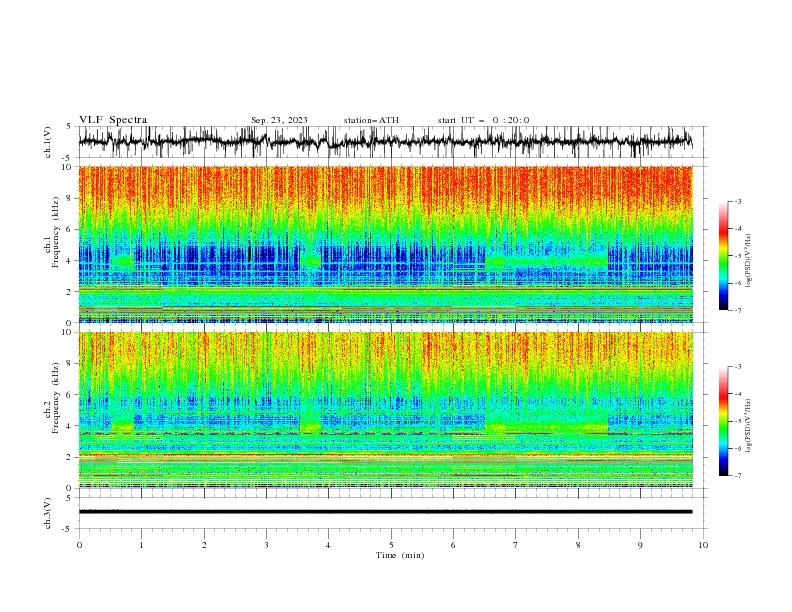Click the ch.1 color bar 'log(PSD)(V²/Hz)' label

tap(749, 261)
